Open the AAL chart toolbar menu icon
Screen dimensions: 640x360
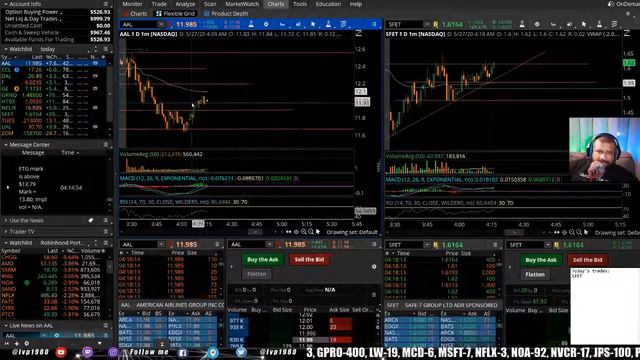[374, 24]
